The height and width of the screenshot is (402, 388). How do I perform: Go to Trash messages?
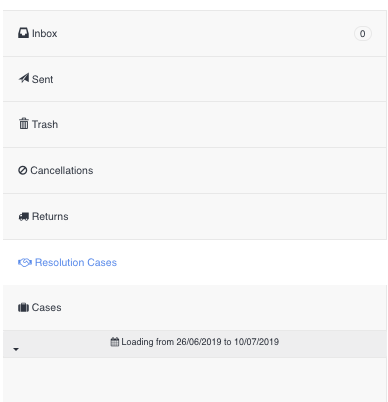195,125
